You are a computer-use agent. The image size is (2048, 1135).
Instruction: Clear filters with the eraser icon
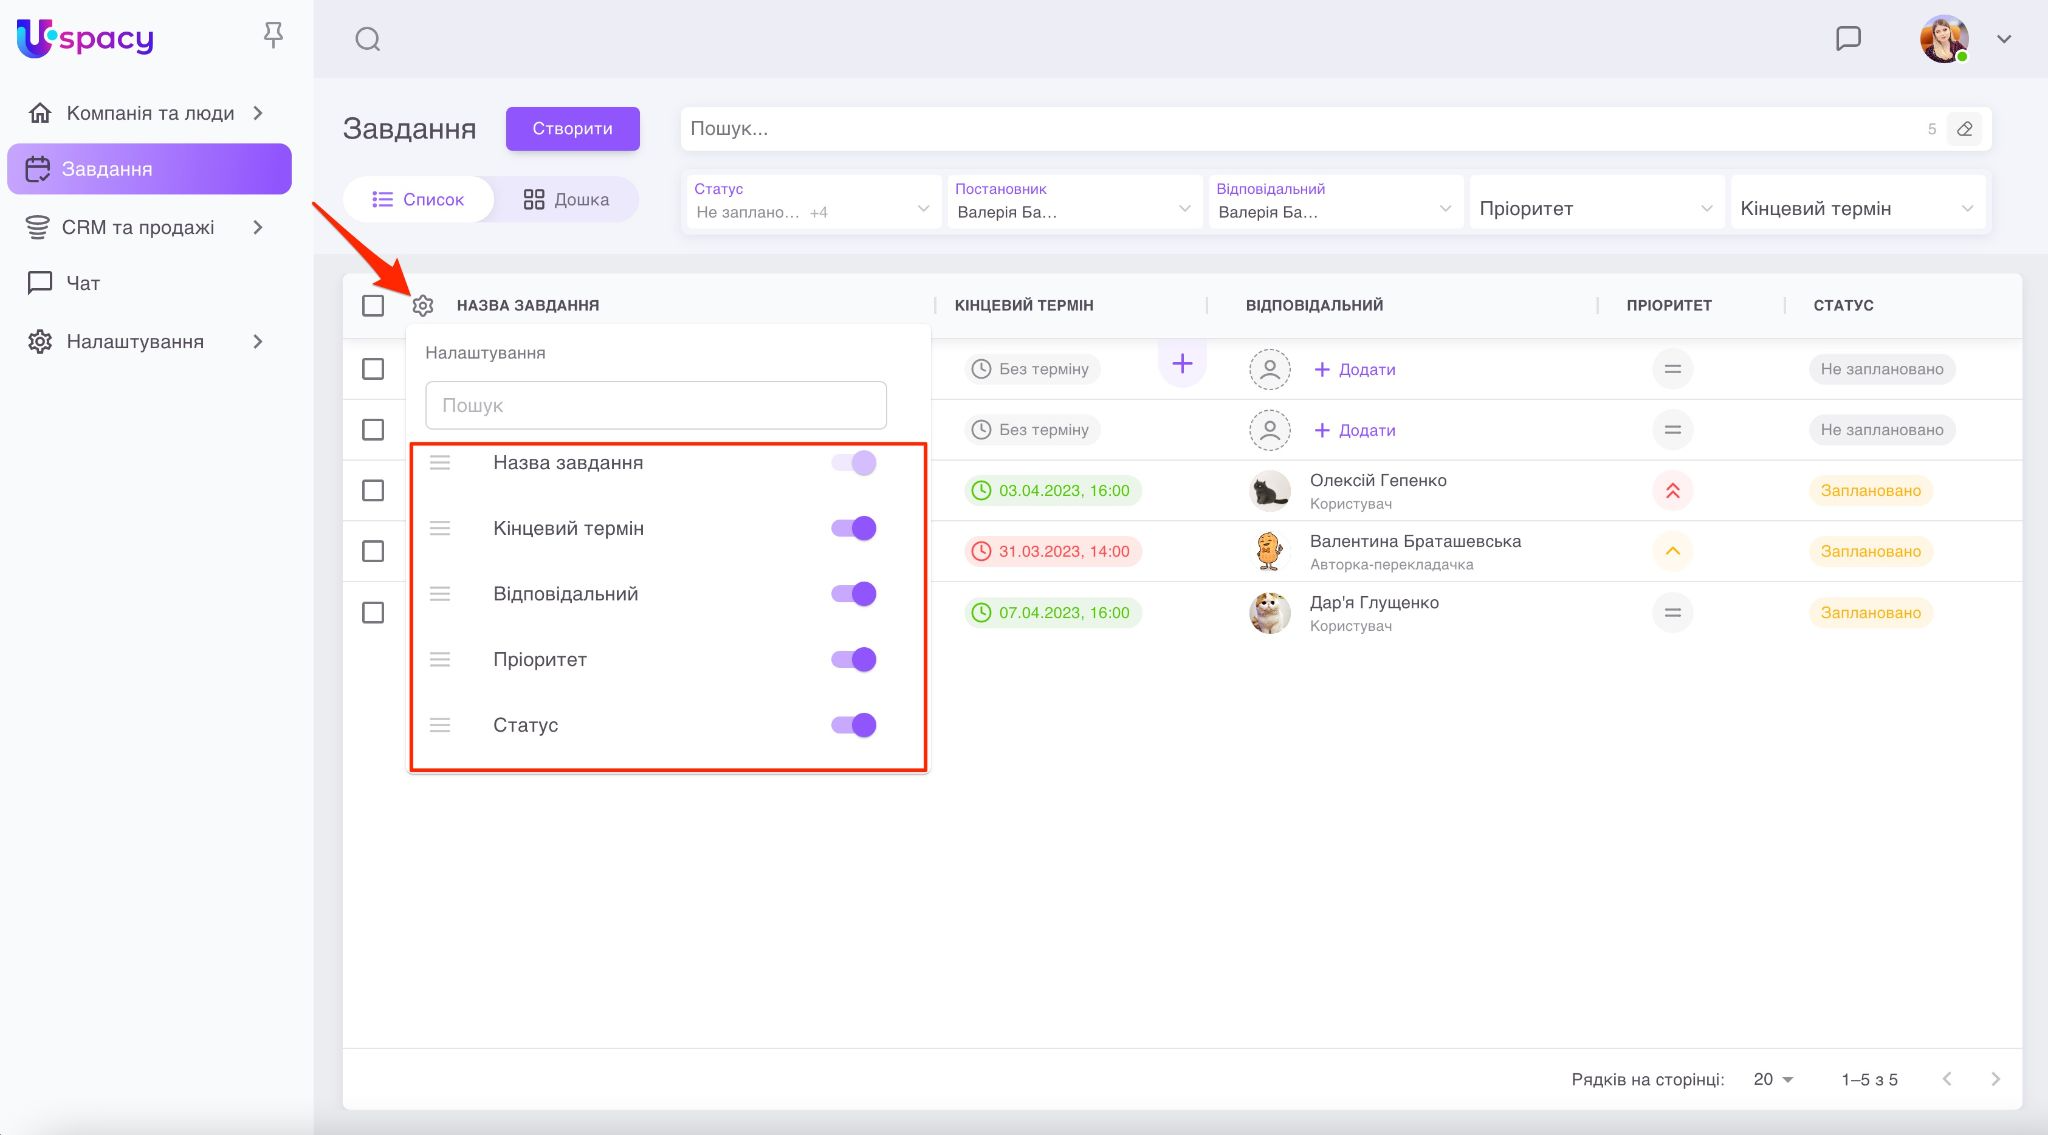tap(1964, 129)
